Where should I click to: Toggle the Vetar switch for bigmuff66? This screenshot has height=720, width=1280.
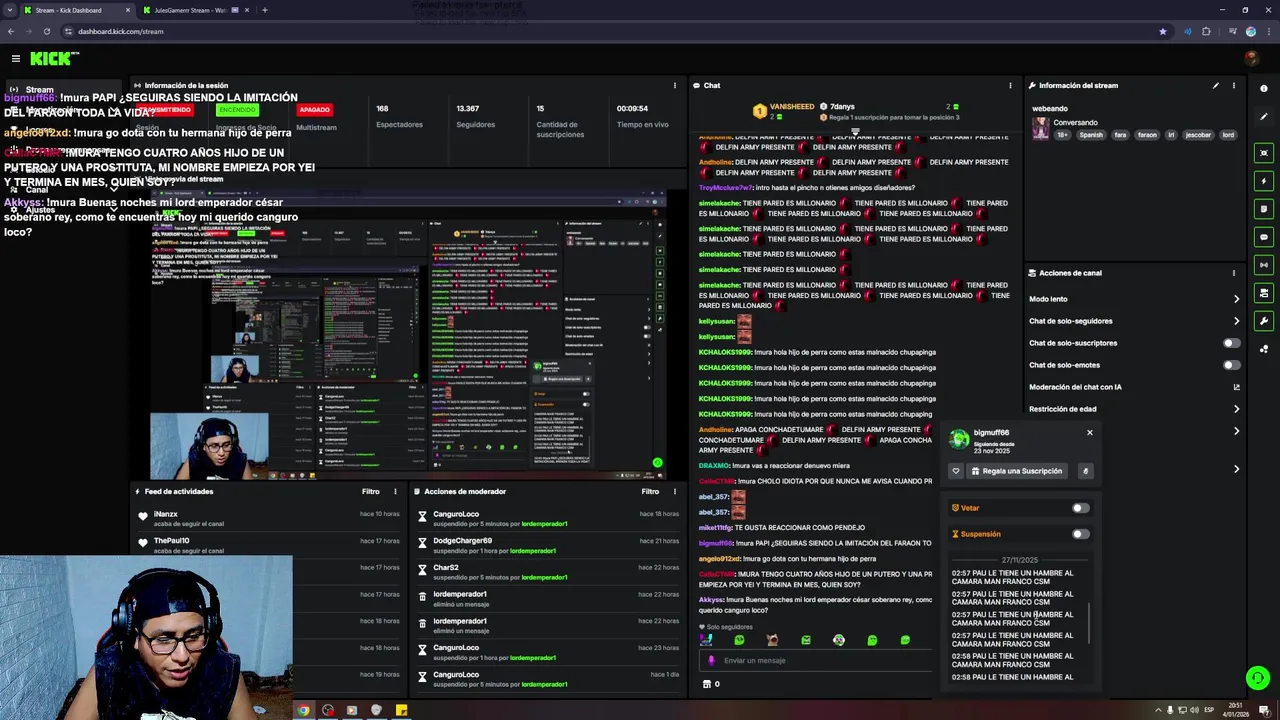point(1080,508)
